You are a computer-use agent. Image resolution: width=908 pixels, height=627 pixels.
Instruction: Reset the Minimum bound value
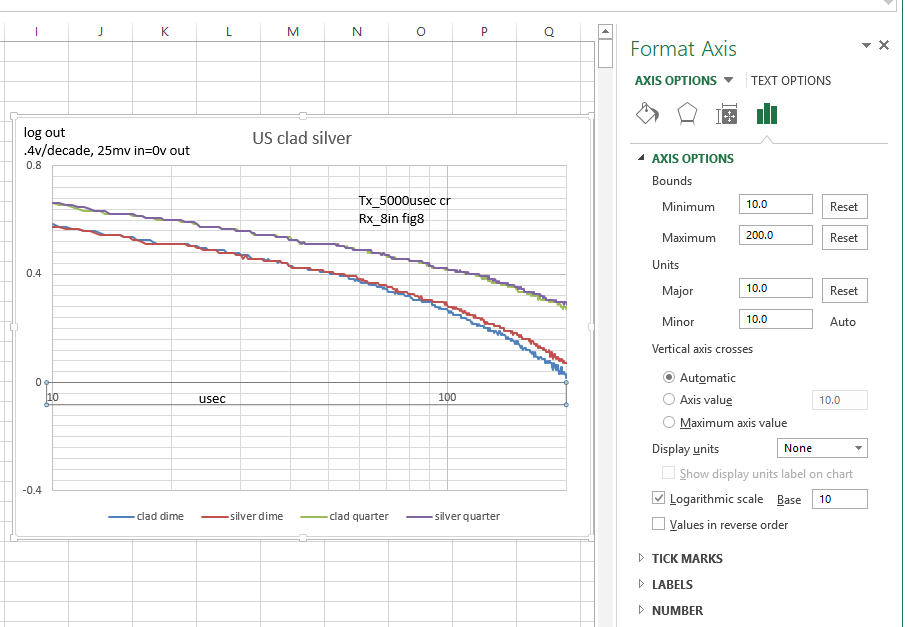click(843, 207)
